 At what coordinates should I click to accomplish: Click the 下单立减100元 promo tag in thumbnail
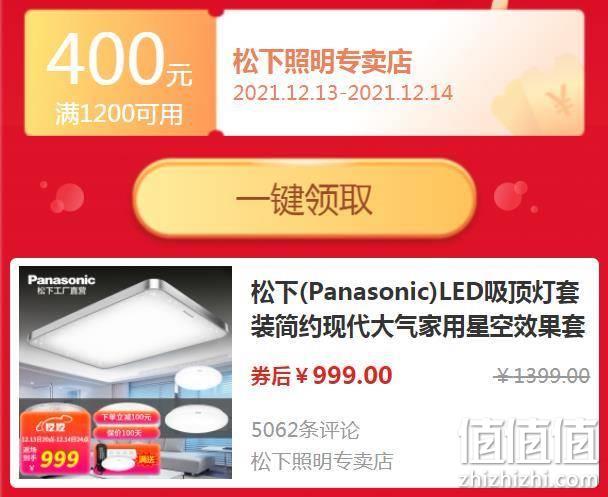click(126, 417)
